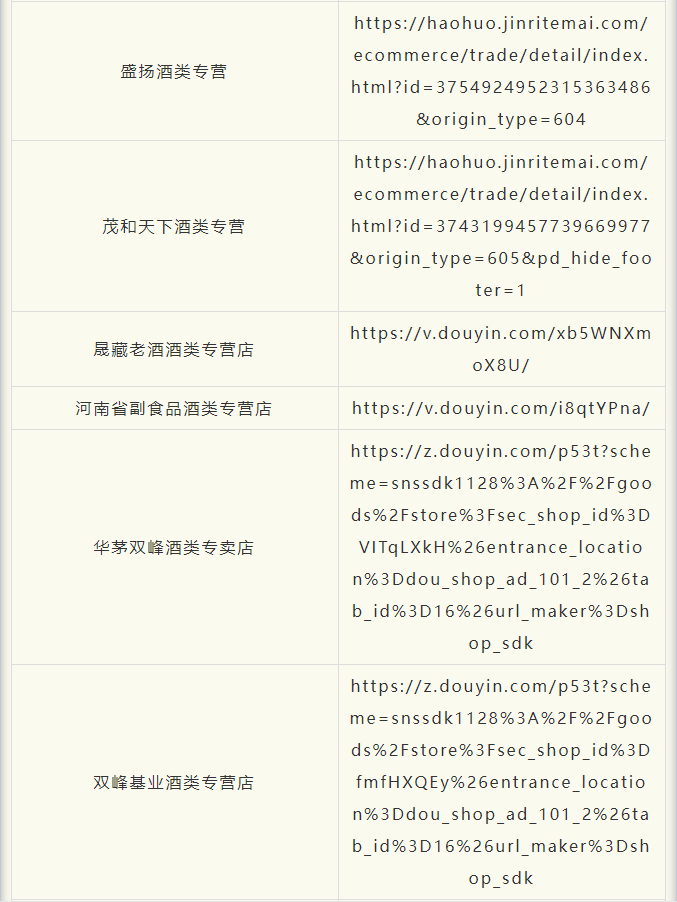Select the 茂和天下酒类专营 store name

coord(174,227)
